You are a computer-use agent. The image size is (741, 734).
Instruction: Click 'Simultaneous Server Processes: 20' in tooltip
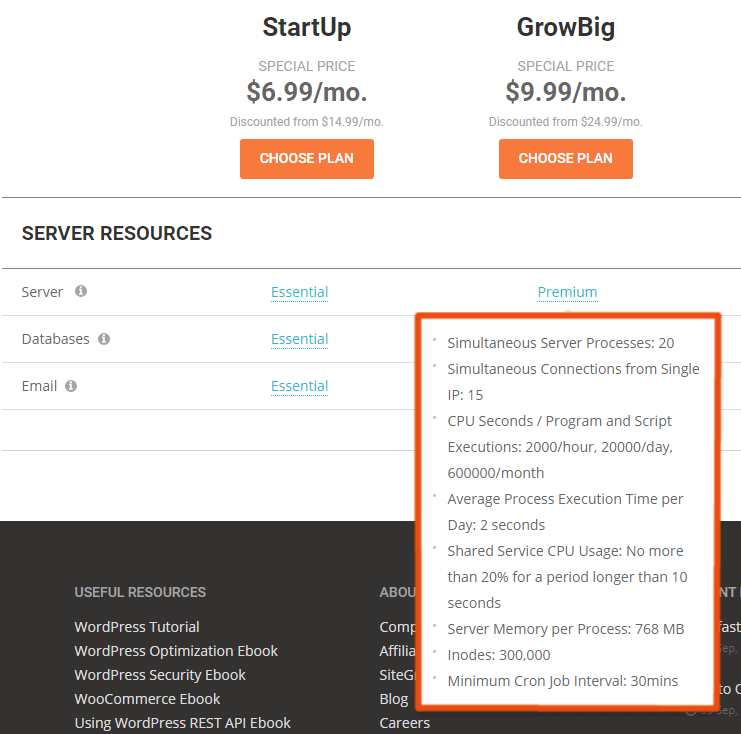[x=560, y=343]
